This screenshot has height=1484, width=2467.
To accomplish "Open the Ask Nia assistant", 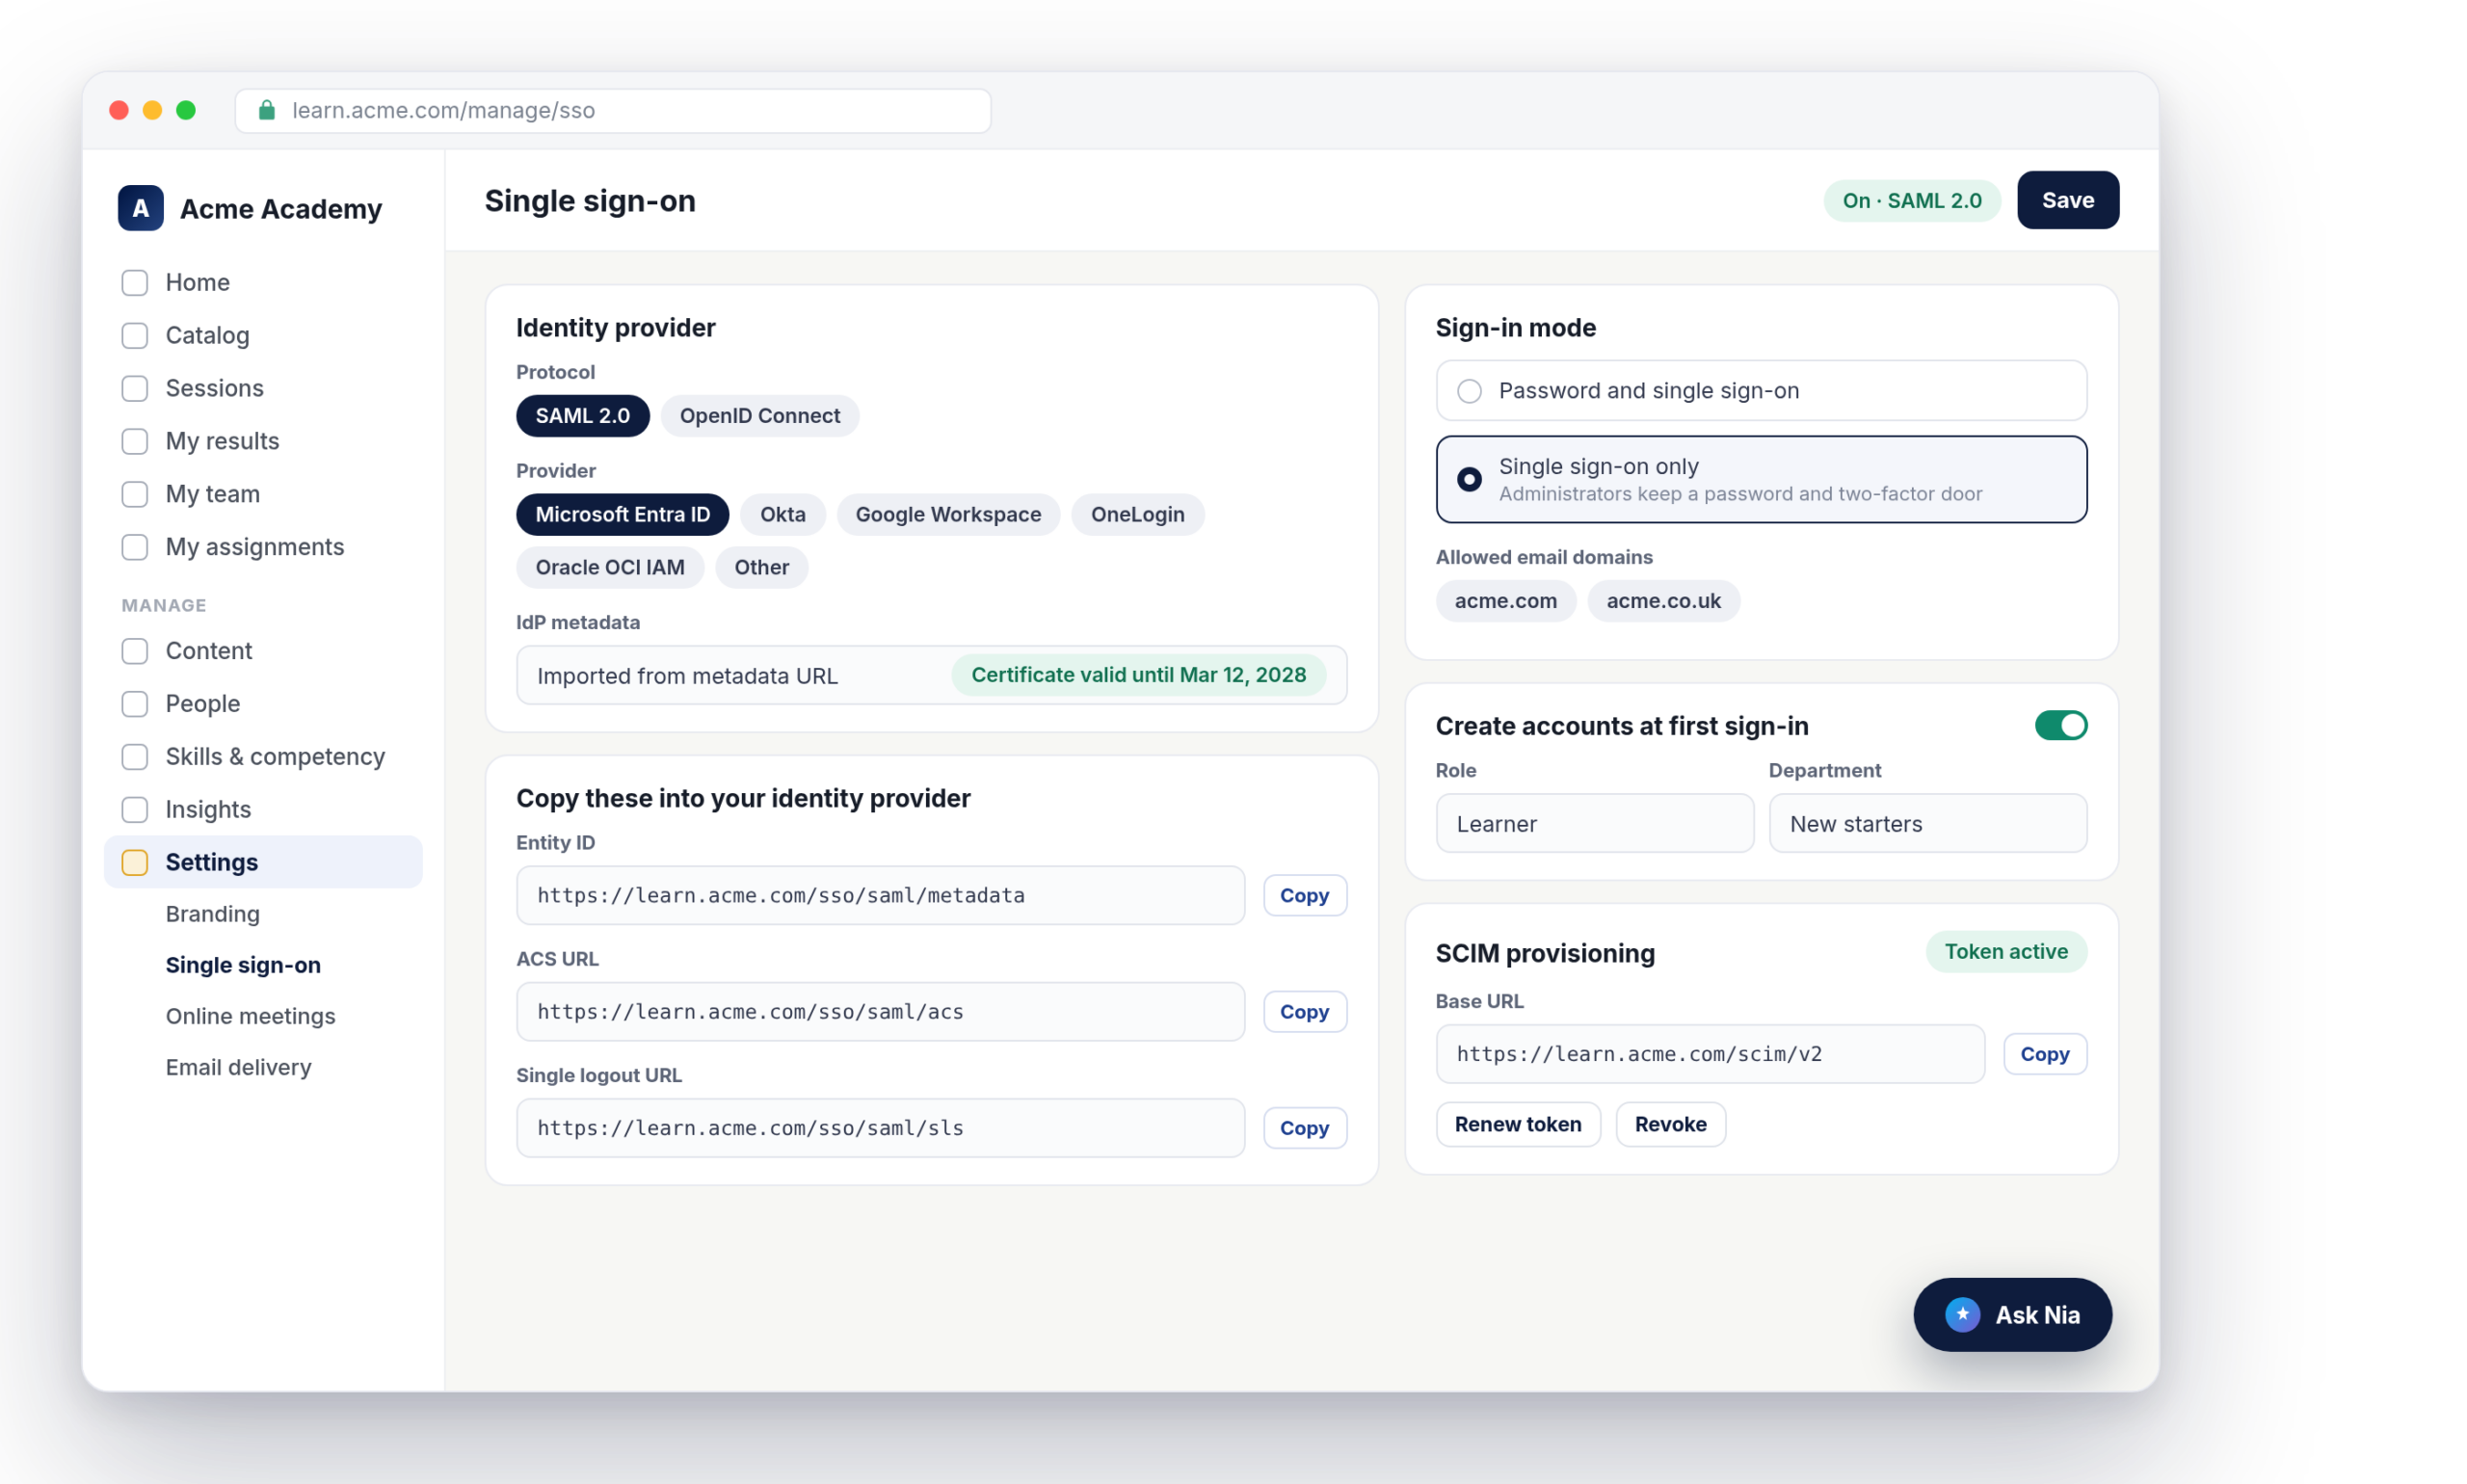I will 2012,1314.
